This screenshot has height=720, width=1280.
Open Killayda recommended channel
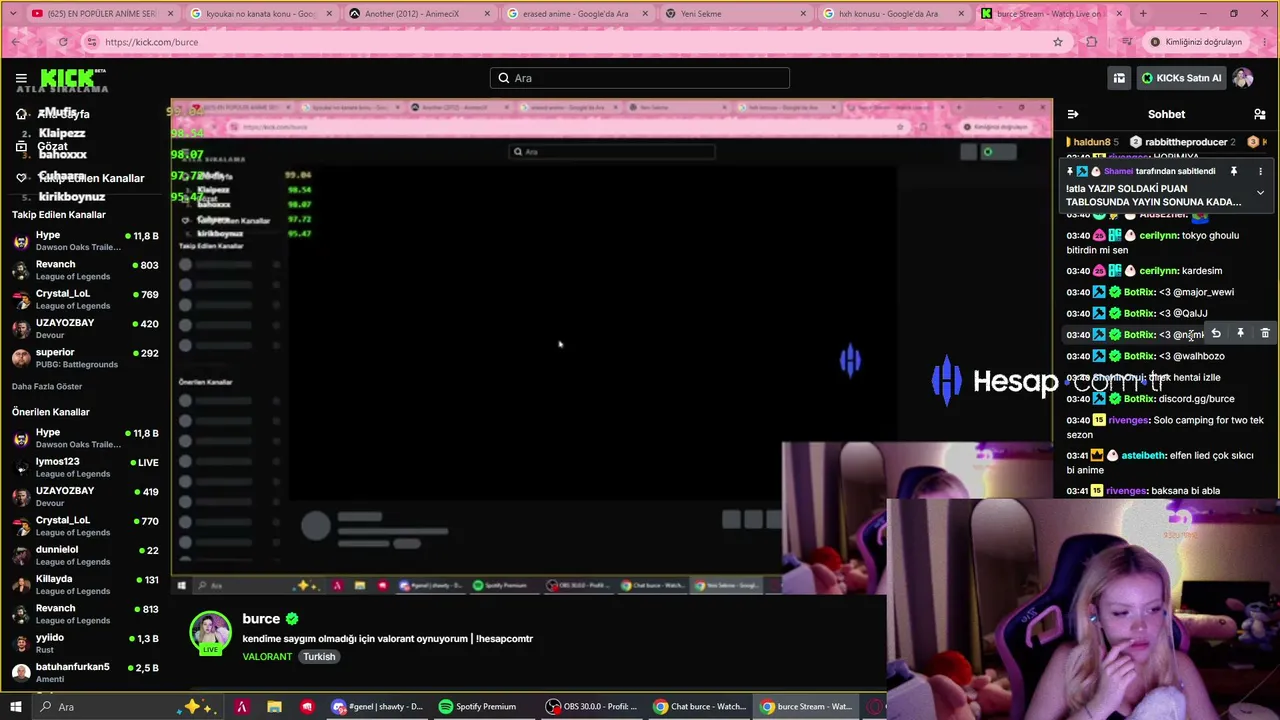coord(85,584)
